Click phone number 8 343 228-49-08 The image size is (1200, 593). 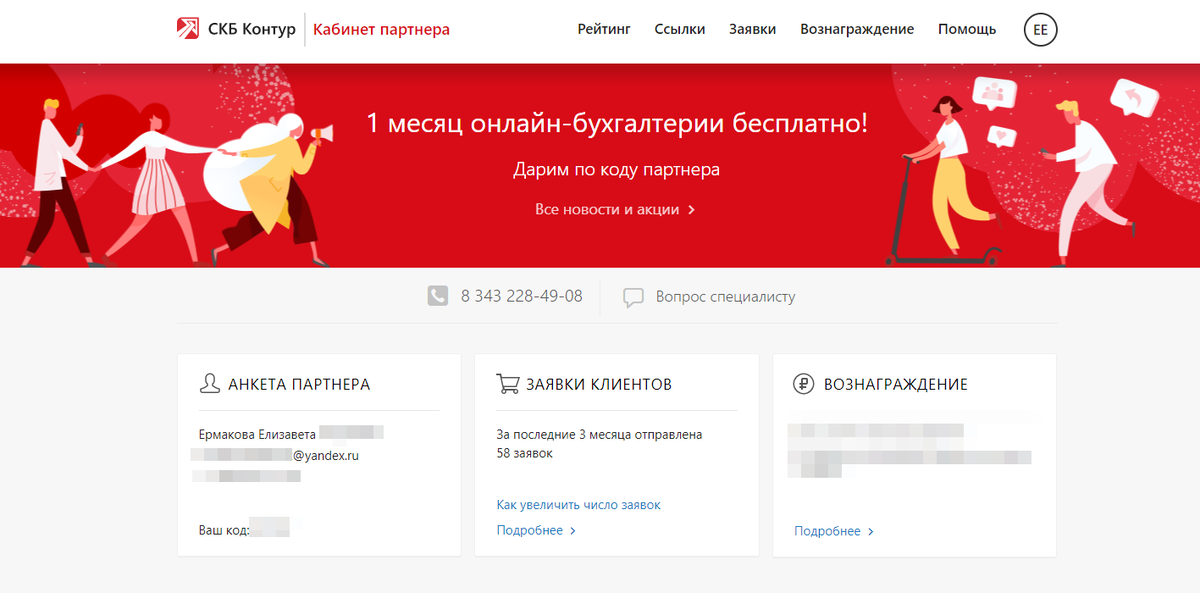[x=521, y=296]
